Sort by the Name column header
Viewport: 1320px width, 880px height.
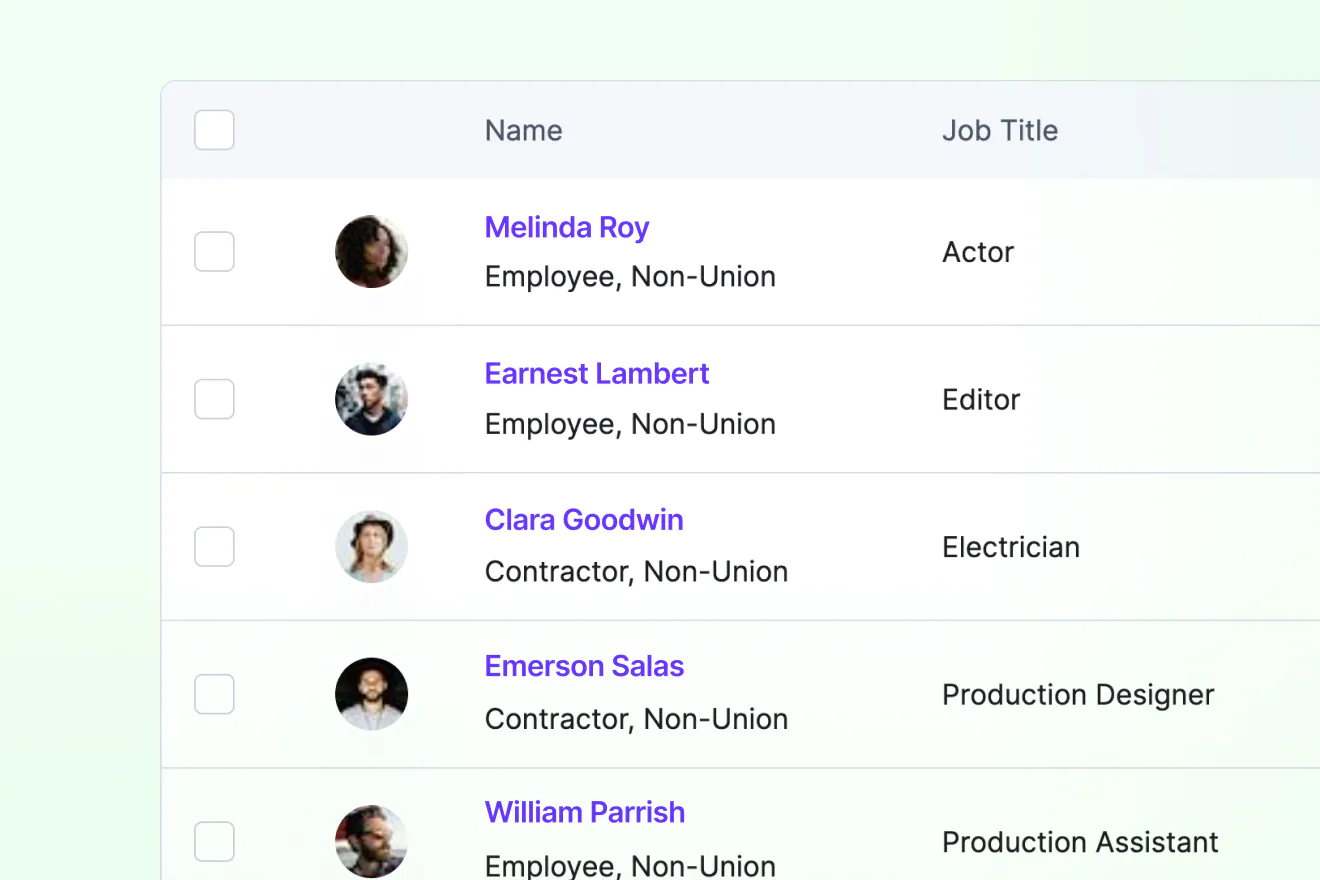point(524,130)
